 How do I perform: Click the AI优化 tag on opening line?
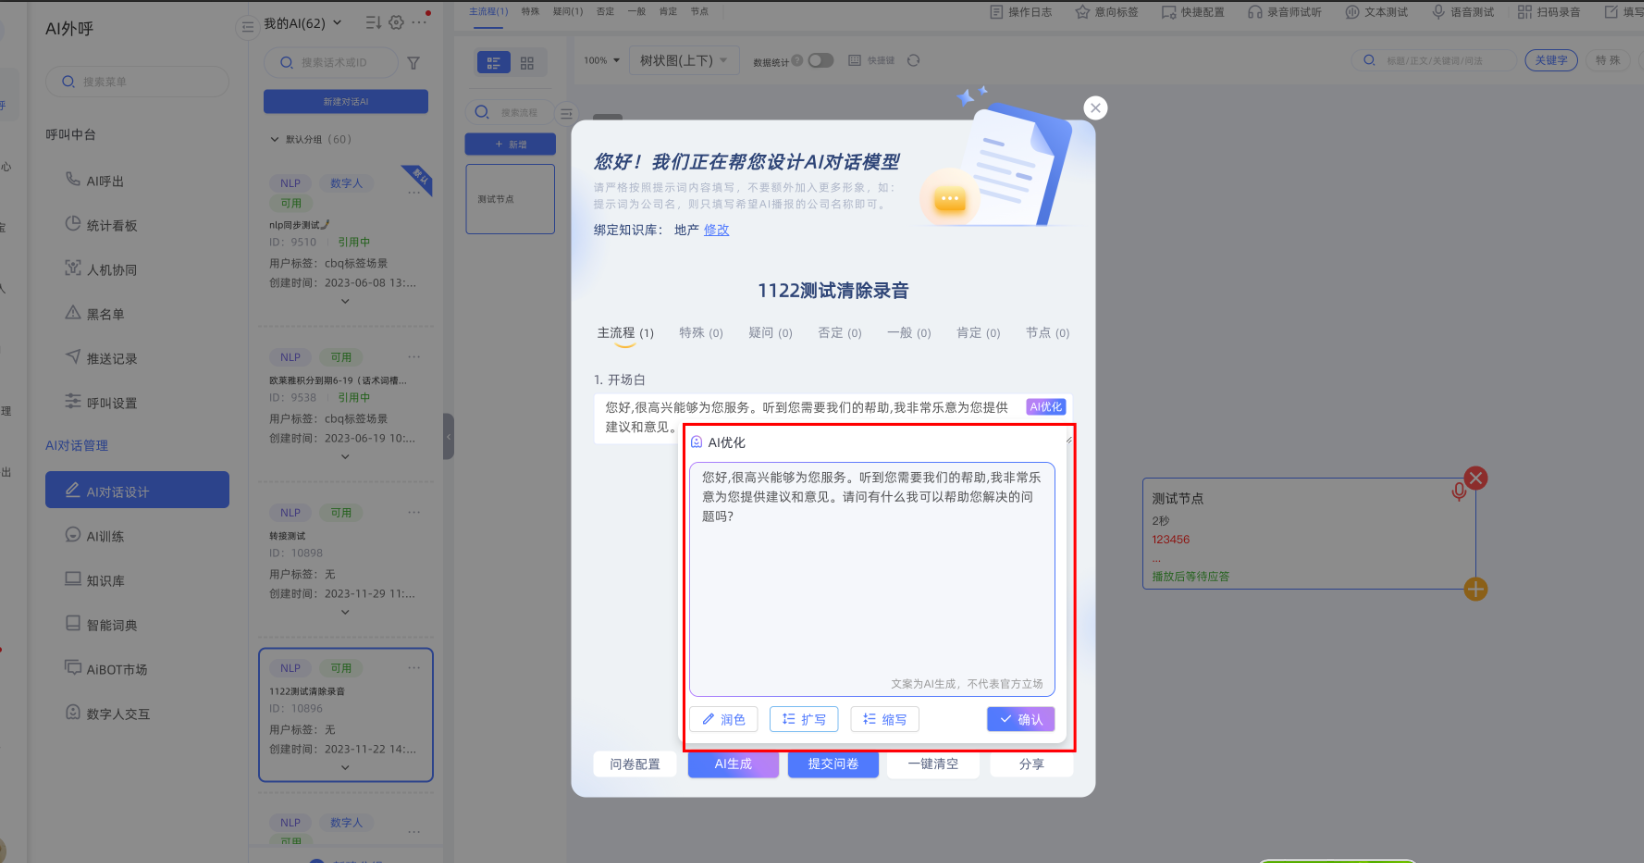(1046, 407)
